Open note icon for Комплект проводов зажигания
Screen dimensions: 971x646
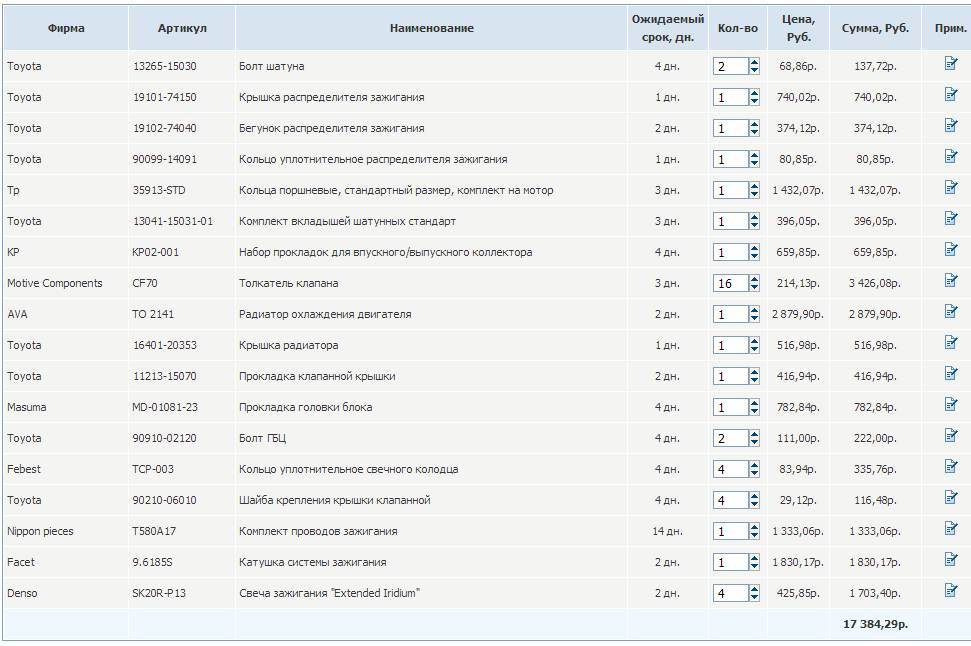pyautogui.click(x=951, y=529)
